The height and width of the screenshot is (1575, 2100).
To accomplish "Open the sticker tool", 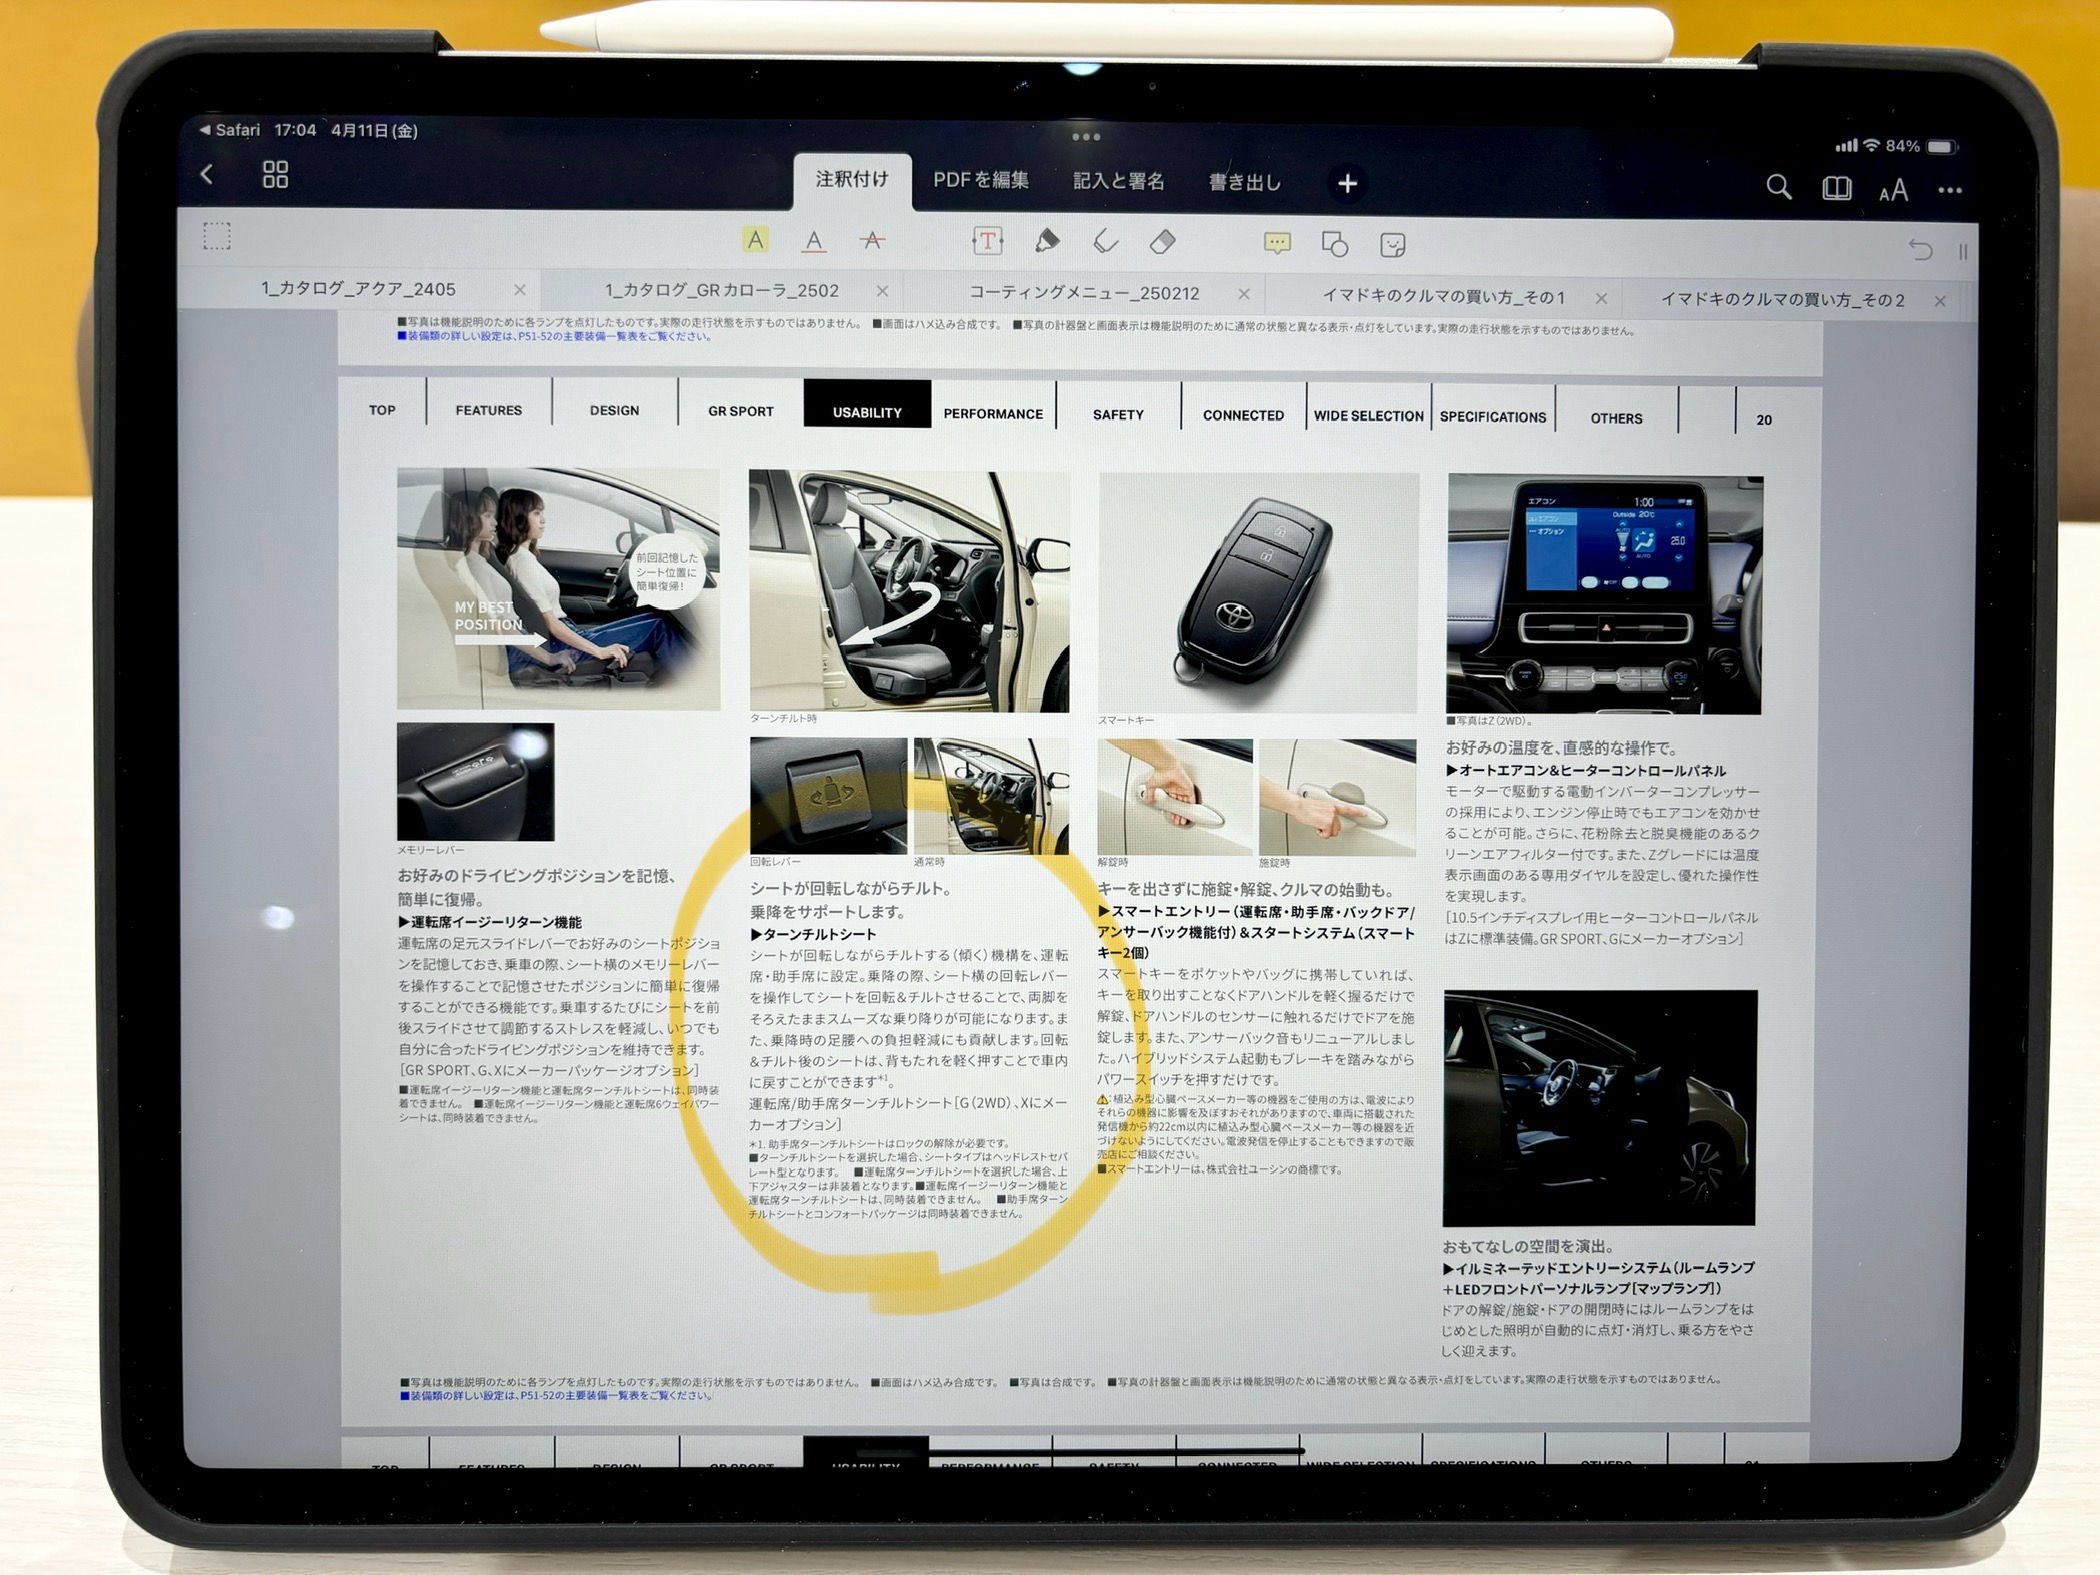I will pos(1392,245).
